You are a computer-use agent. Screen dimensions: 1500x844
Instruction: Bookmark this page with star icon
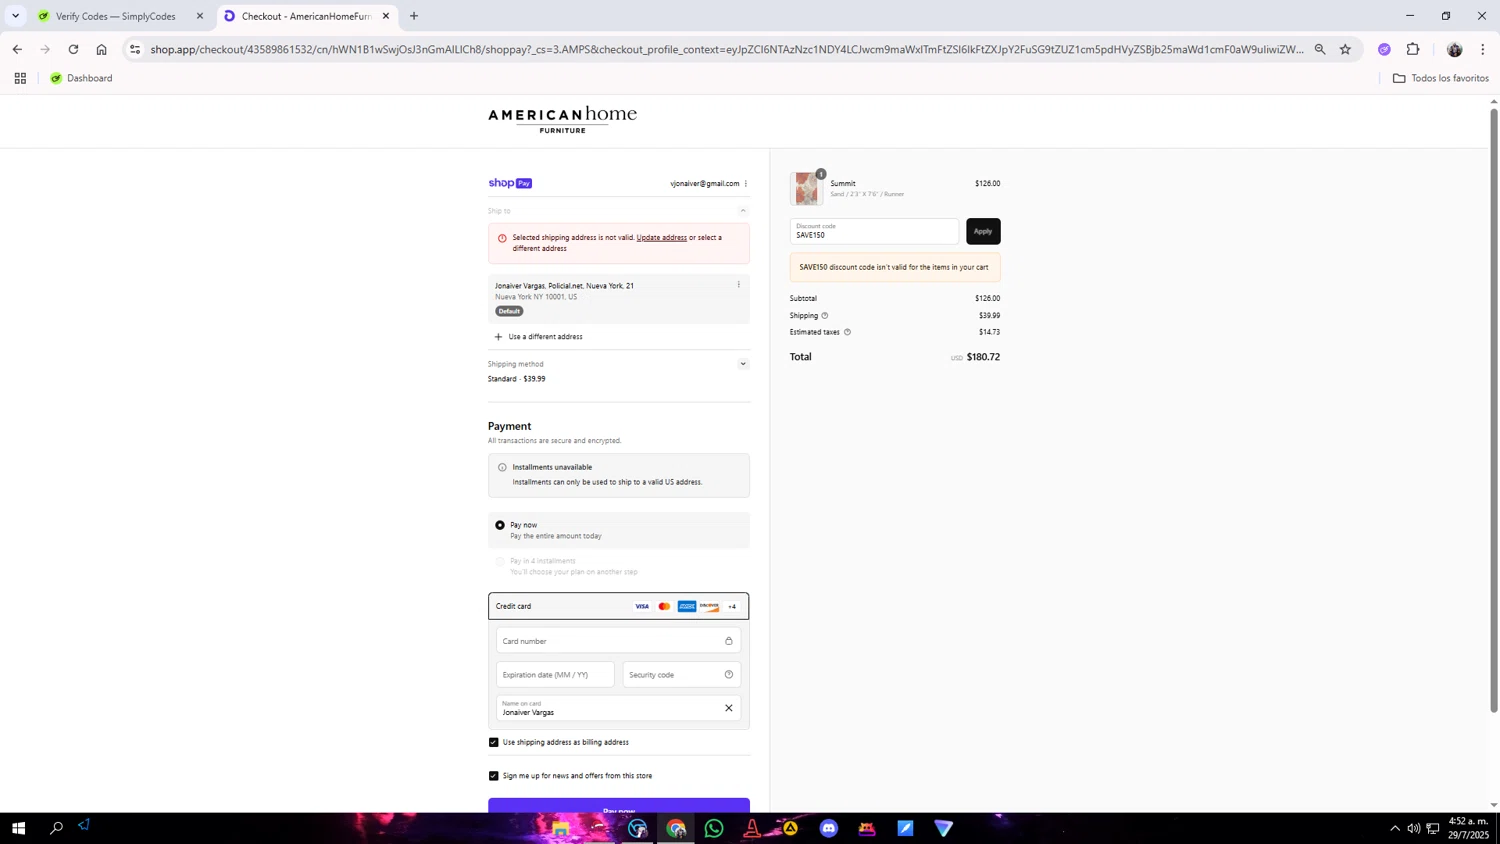[1345, 49]
